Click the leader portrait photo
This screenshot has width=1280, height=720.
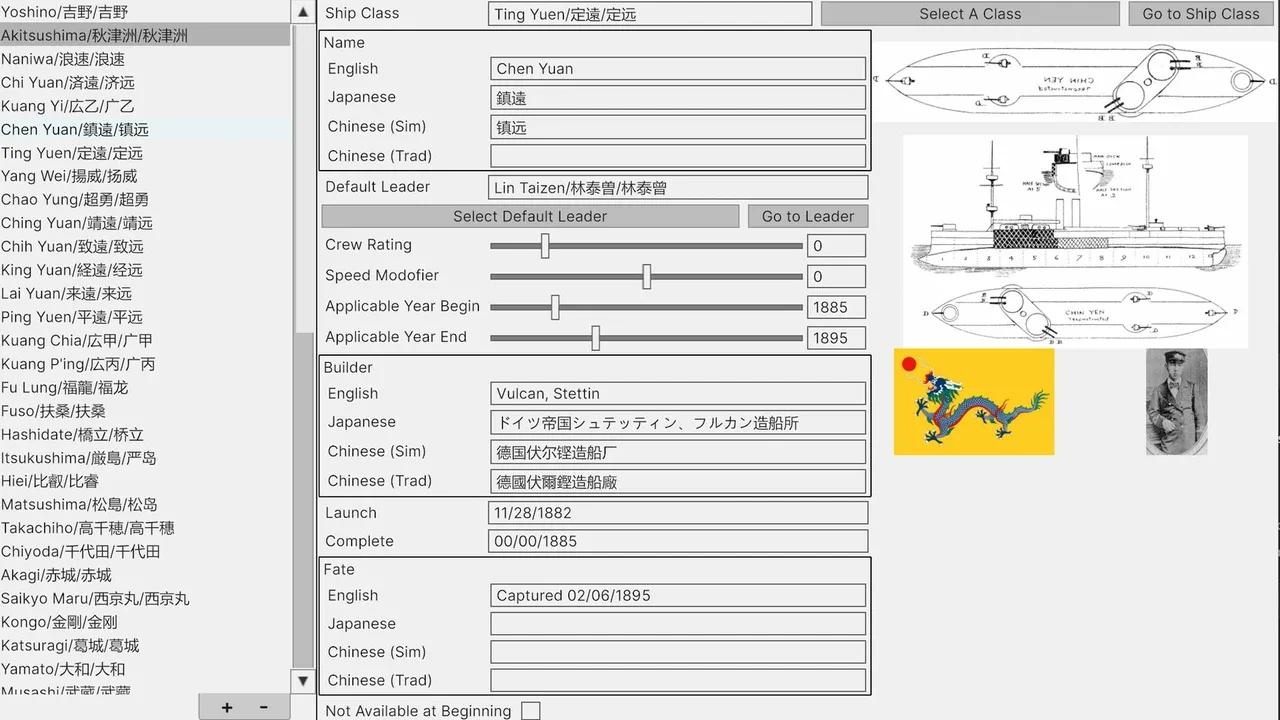1176,401
